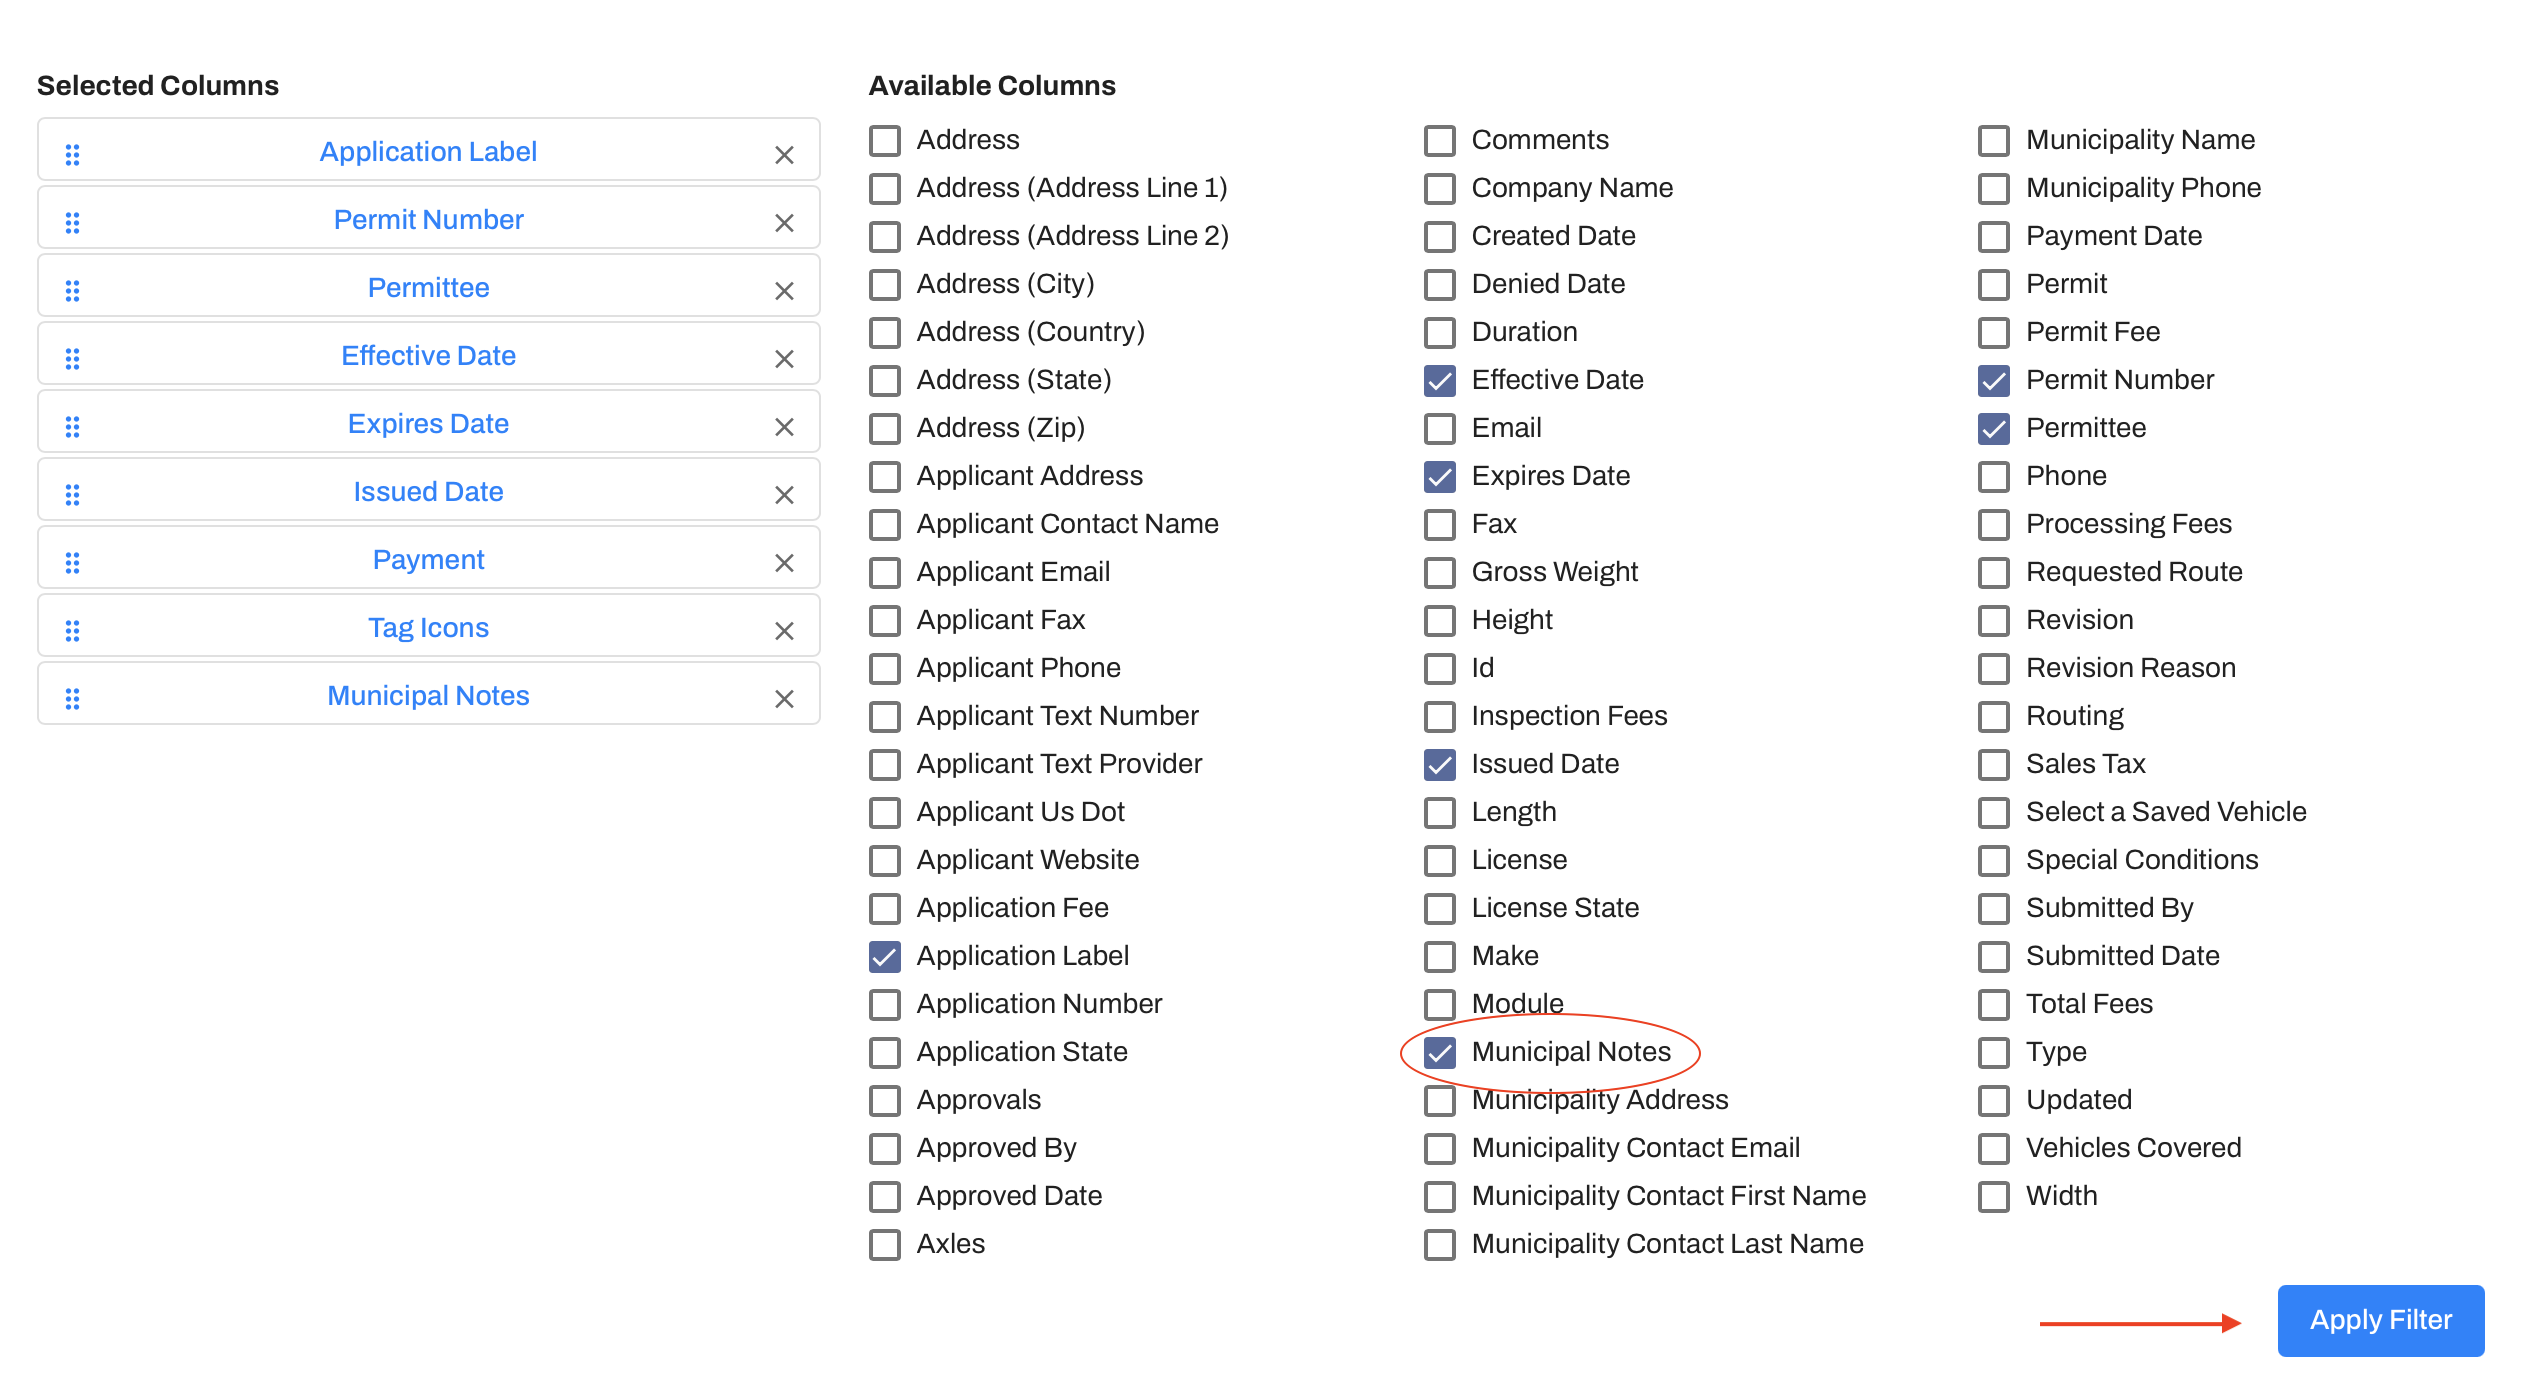
Task: Uncheck Permit Number in available columns
Action: [1993, 380]
